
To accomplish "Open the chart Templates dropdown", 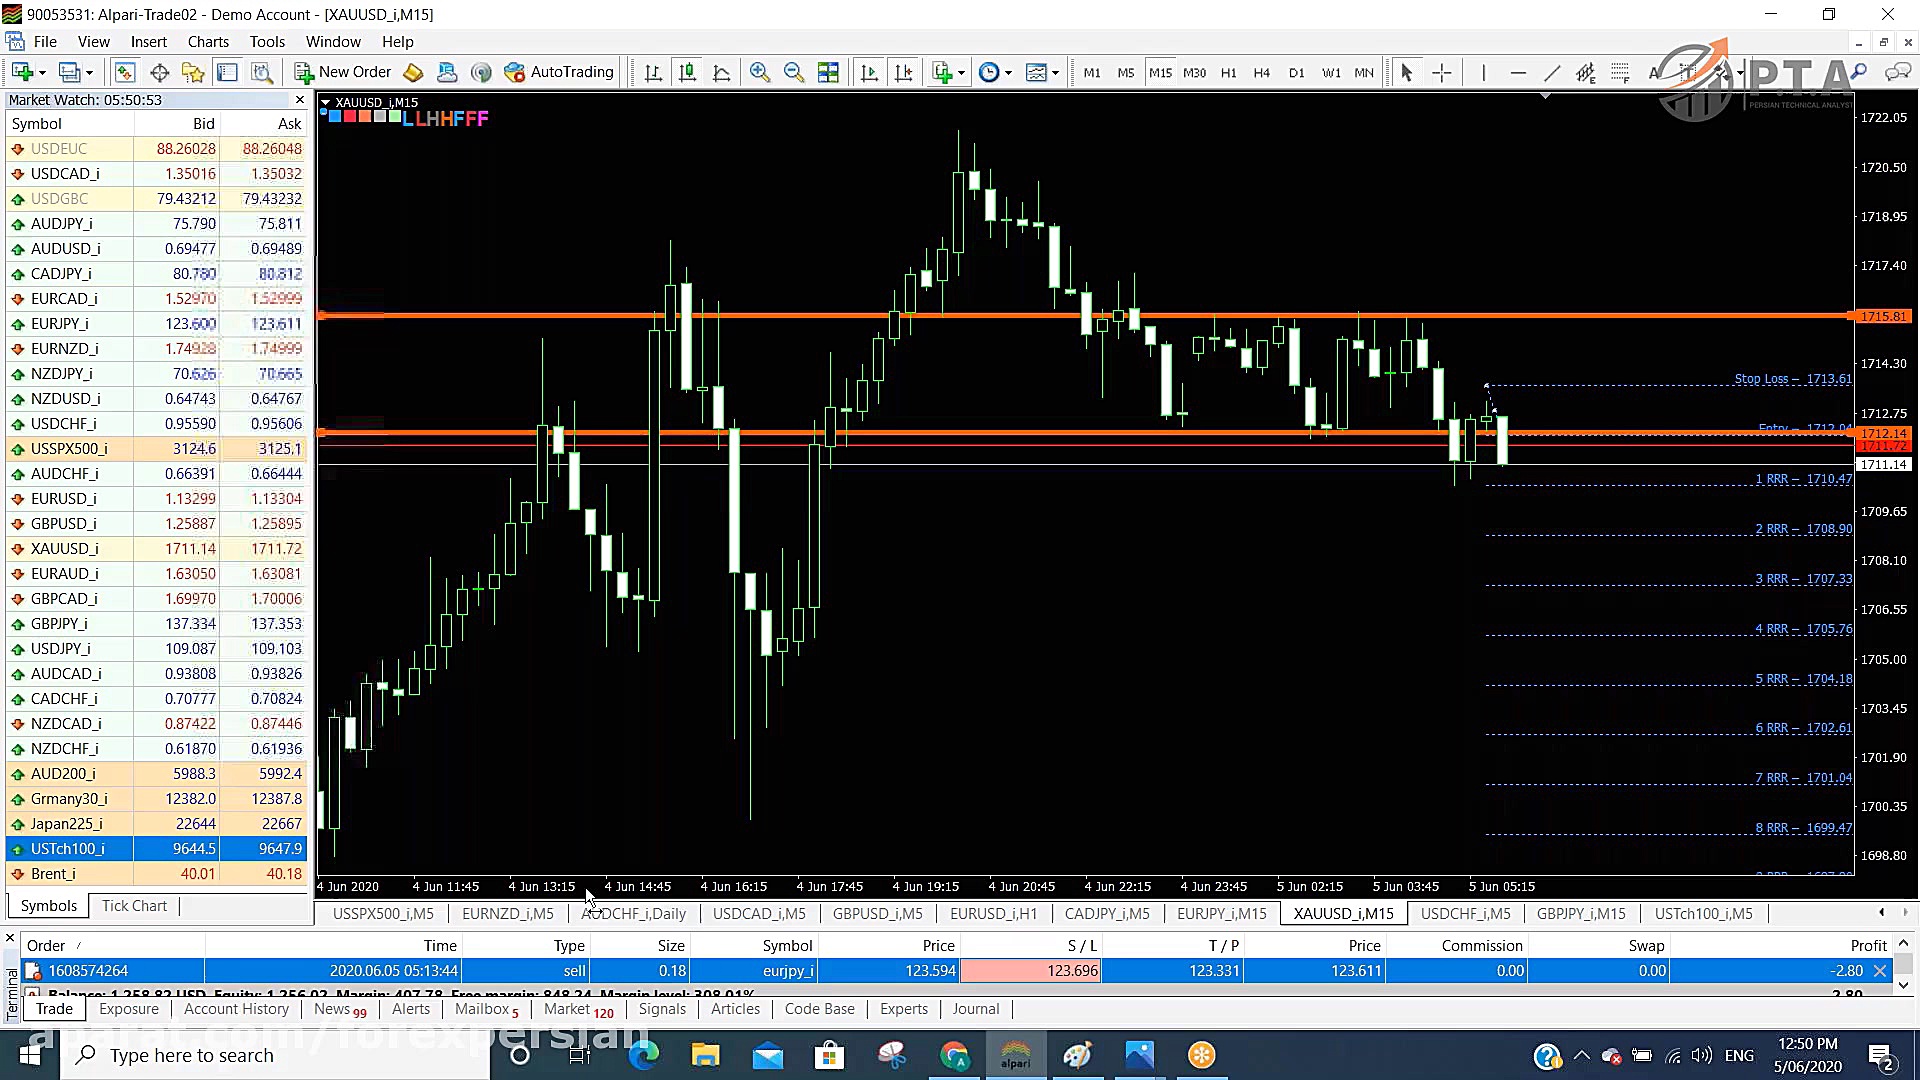I will 1056,71.
